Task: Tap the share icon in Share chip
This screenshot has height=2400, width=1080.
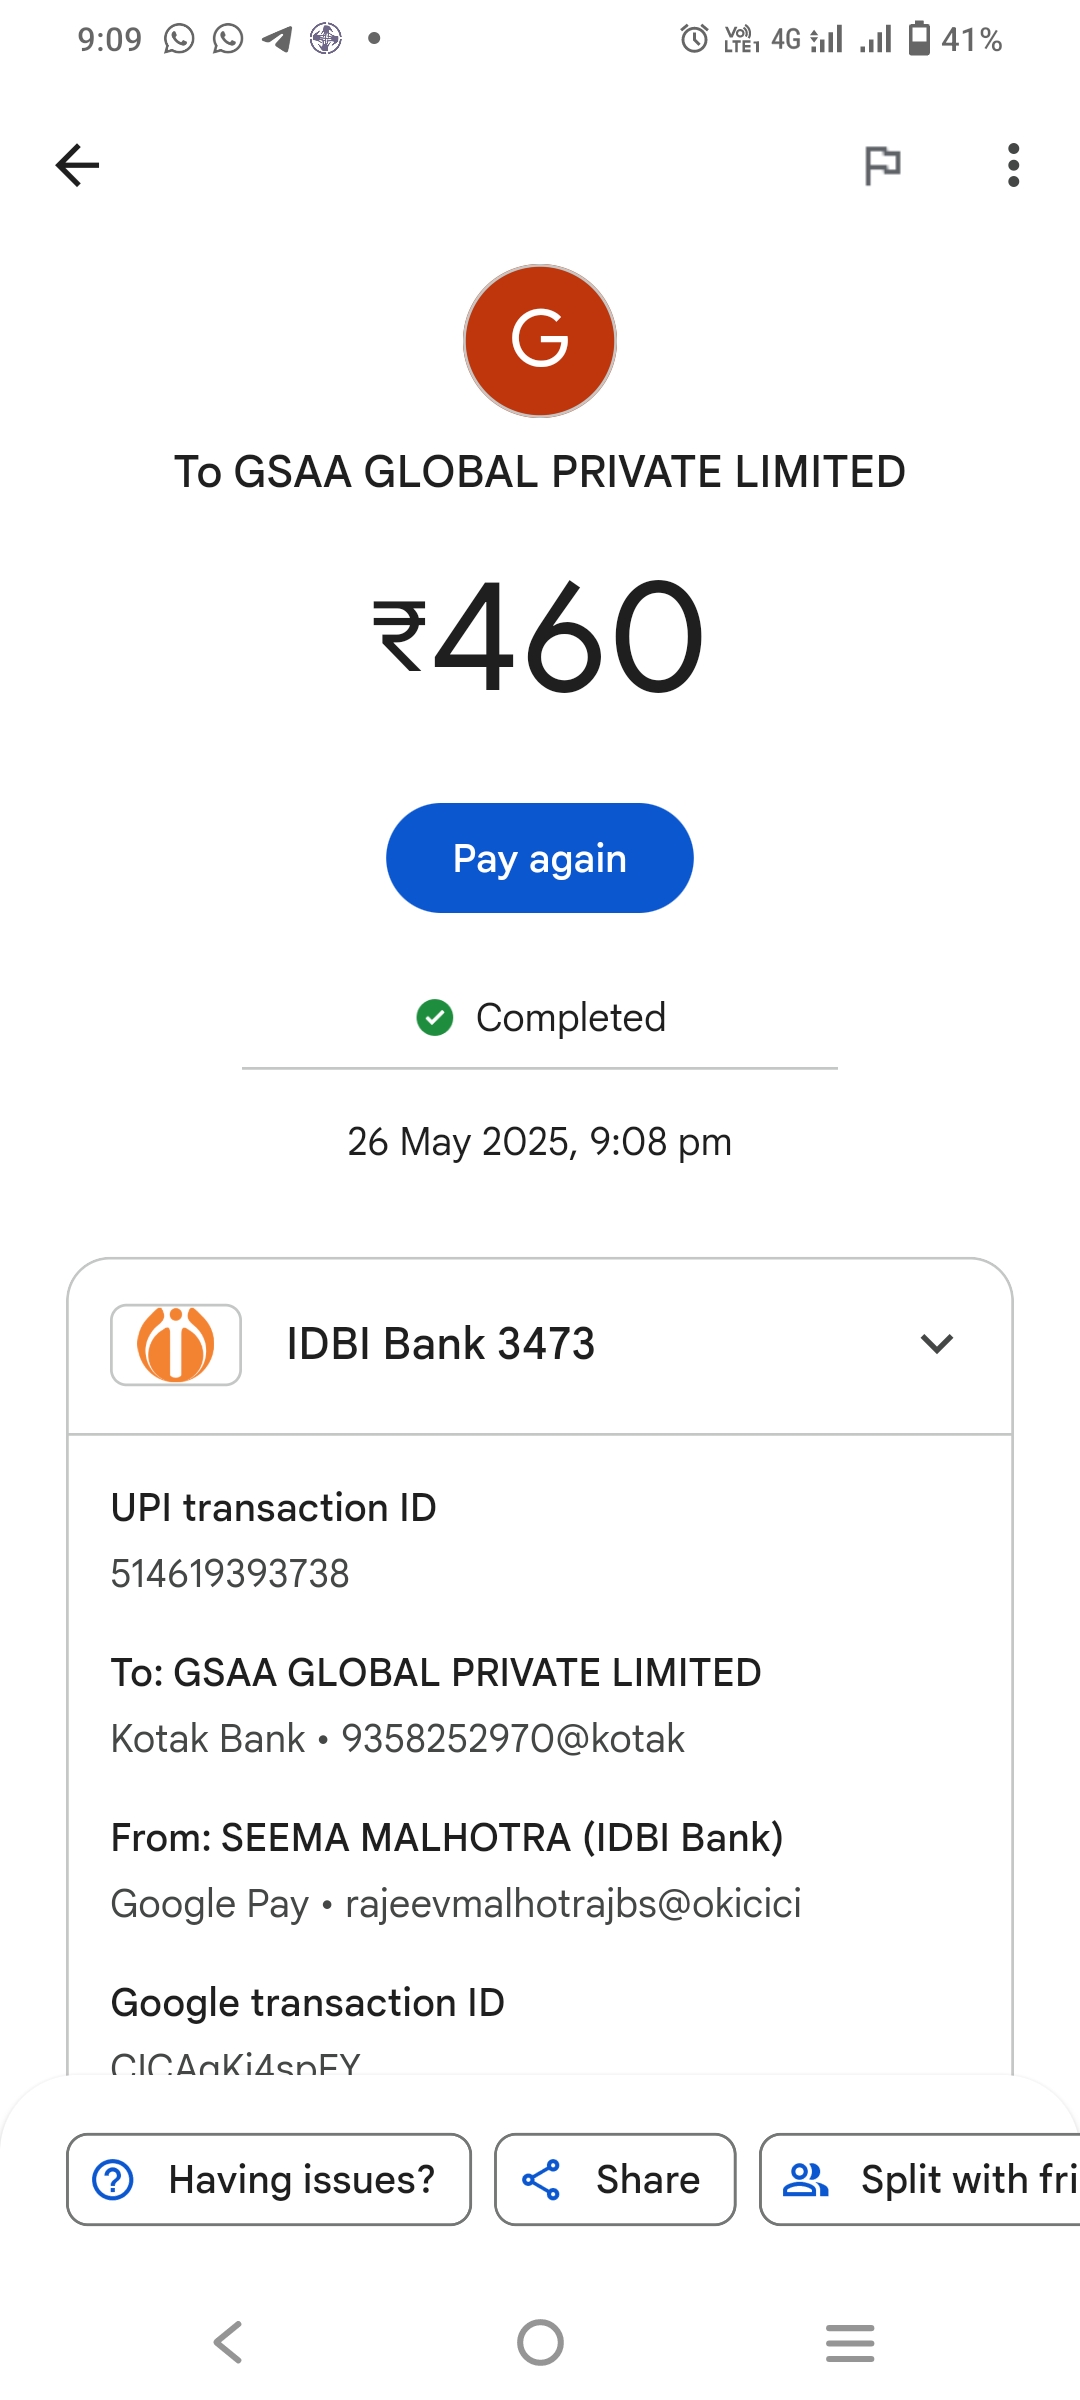Action: [x=541, y=2180]
